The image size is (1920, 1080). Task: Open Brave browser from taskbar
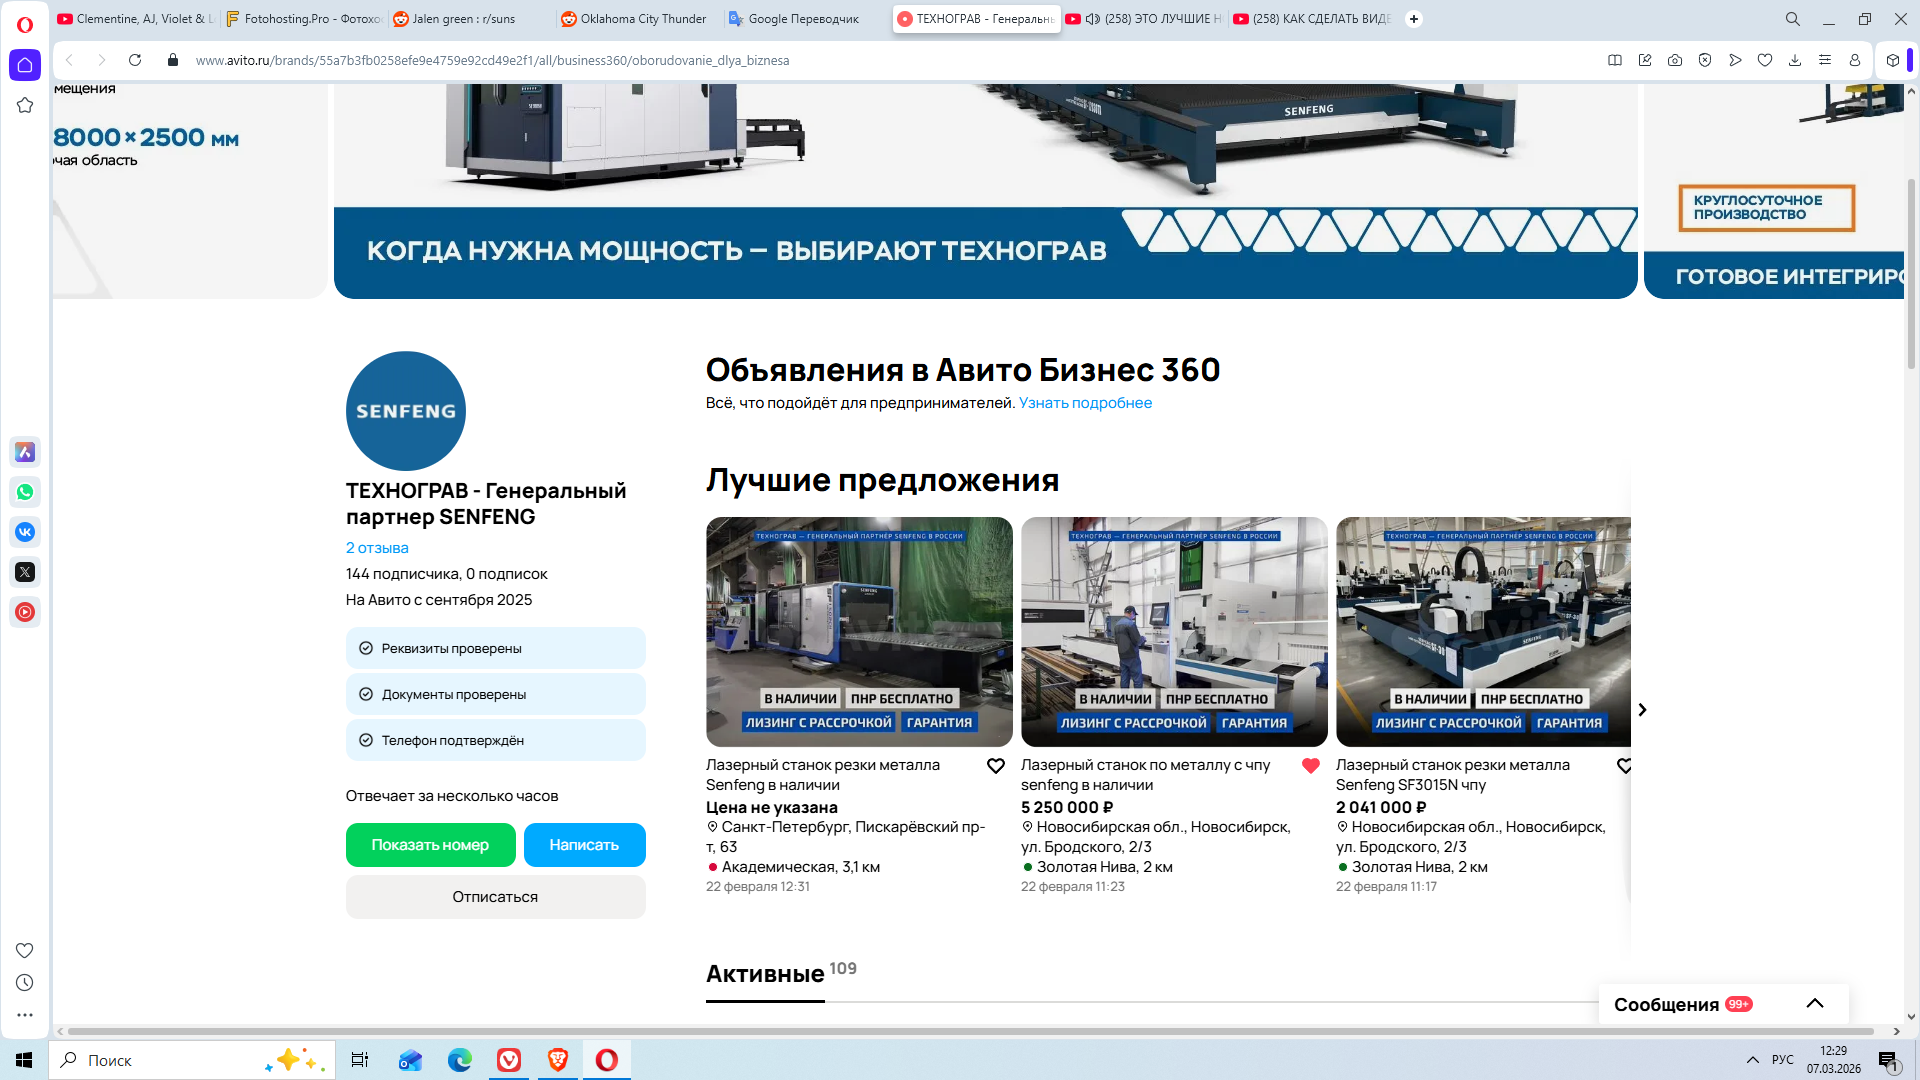pyautogui.click(x=558, y=1060)
